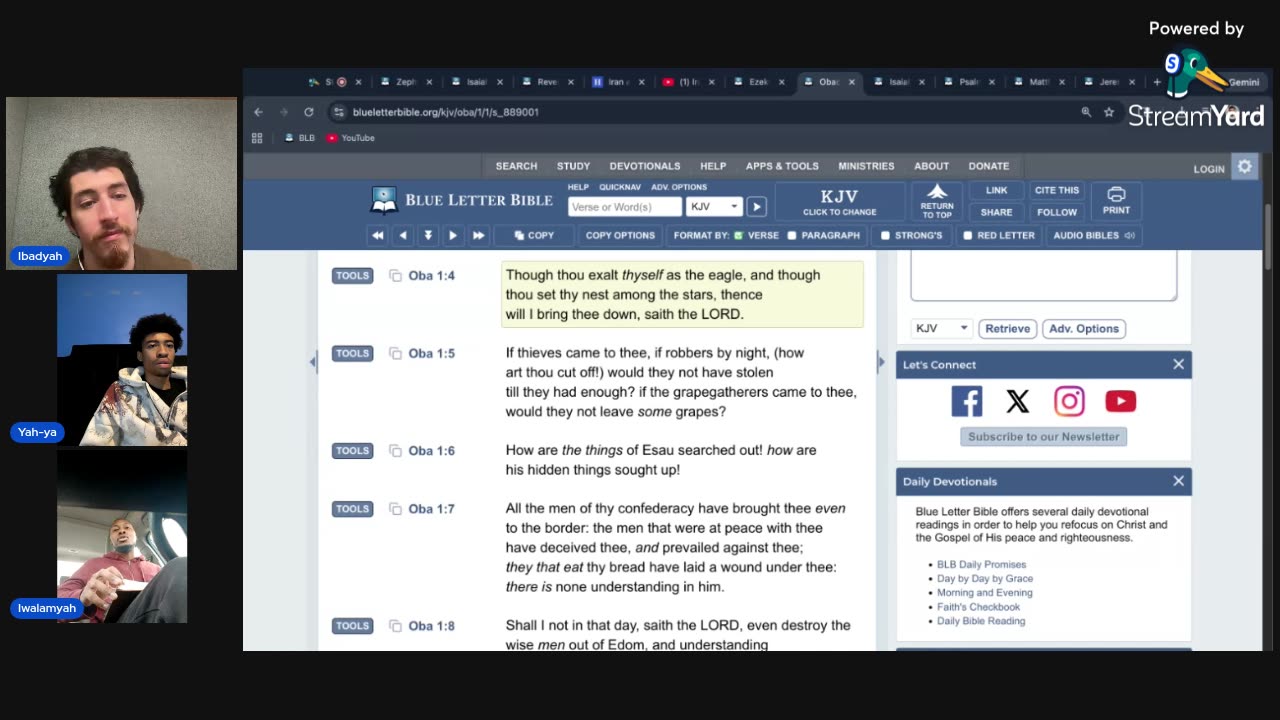Click the browser address bar URL
This screenshot has height=720, width=1280.
click(446, 112)
